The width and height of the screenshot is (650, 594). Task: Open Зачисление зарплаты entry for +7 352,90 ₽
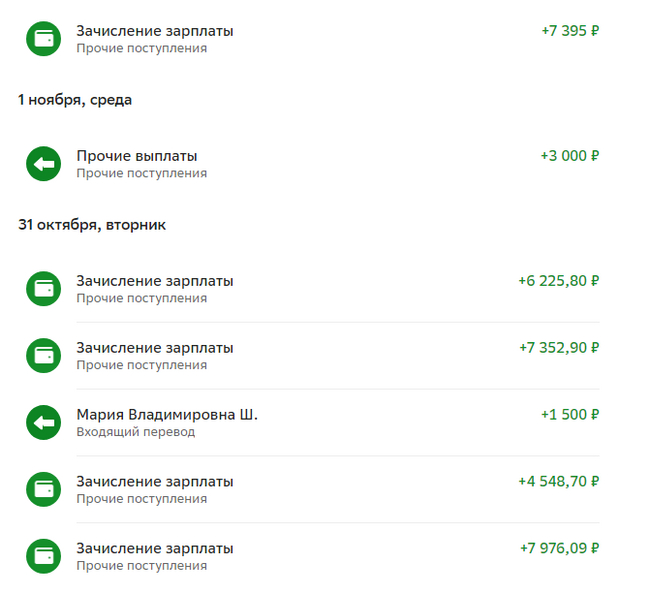coord(155,348)
